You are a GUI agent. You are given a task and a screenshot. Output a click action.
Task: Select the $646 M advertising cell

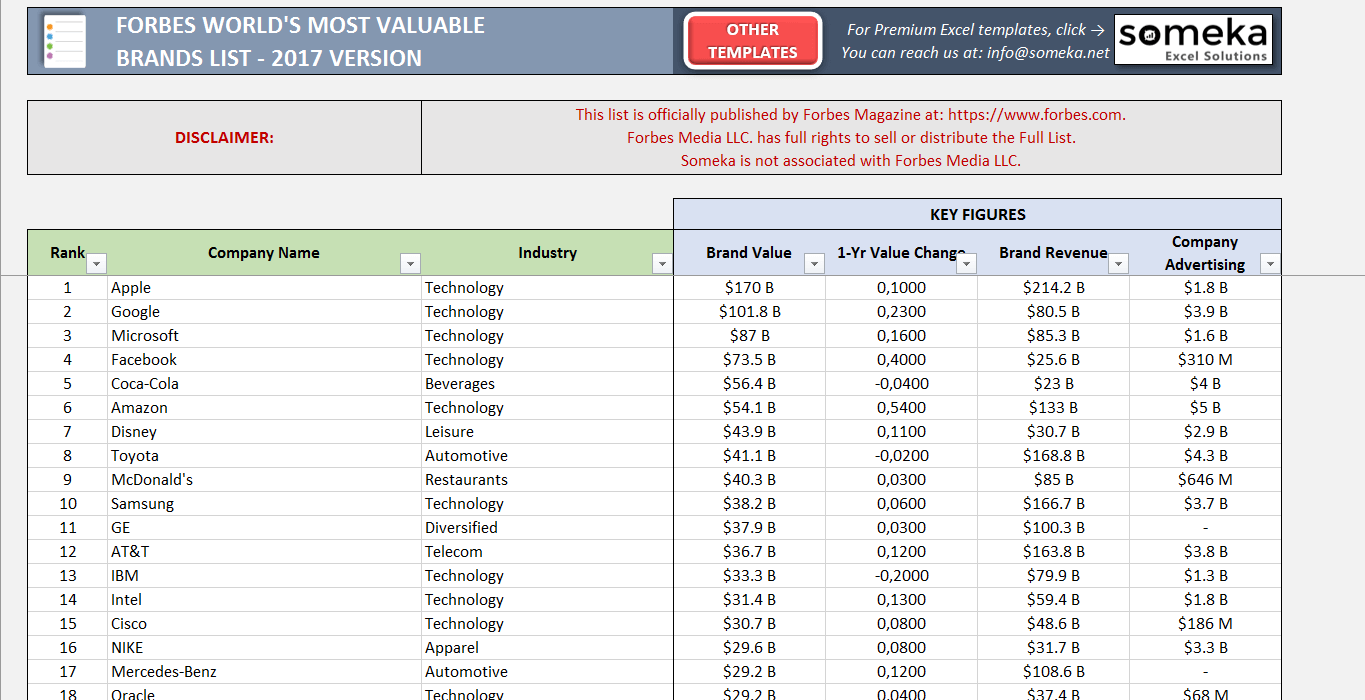(x=1205, y=480)
